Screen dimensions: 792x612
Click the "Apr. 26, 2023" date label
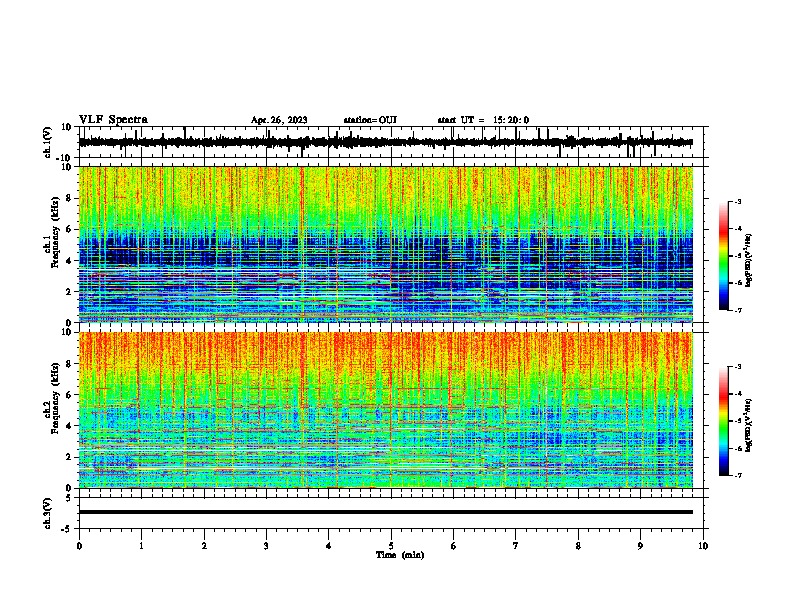pos(279,120)
